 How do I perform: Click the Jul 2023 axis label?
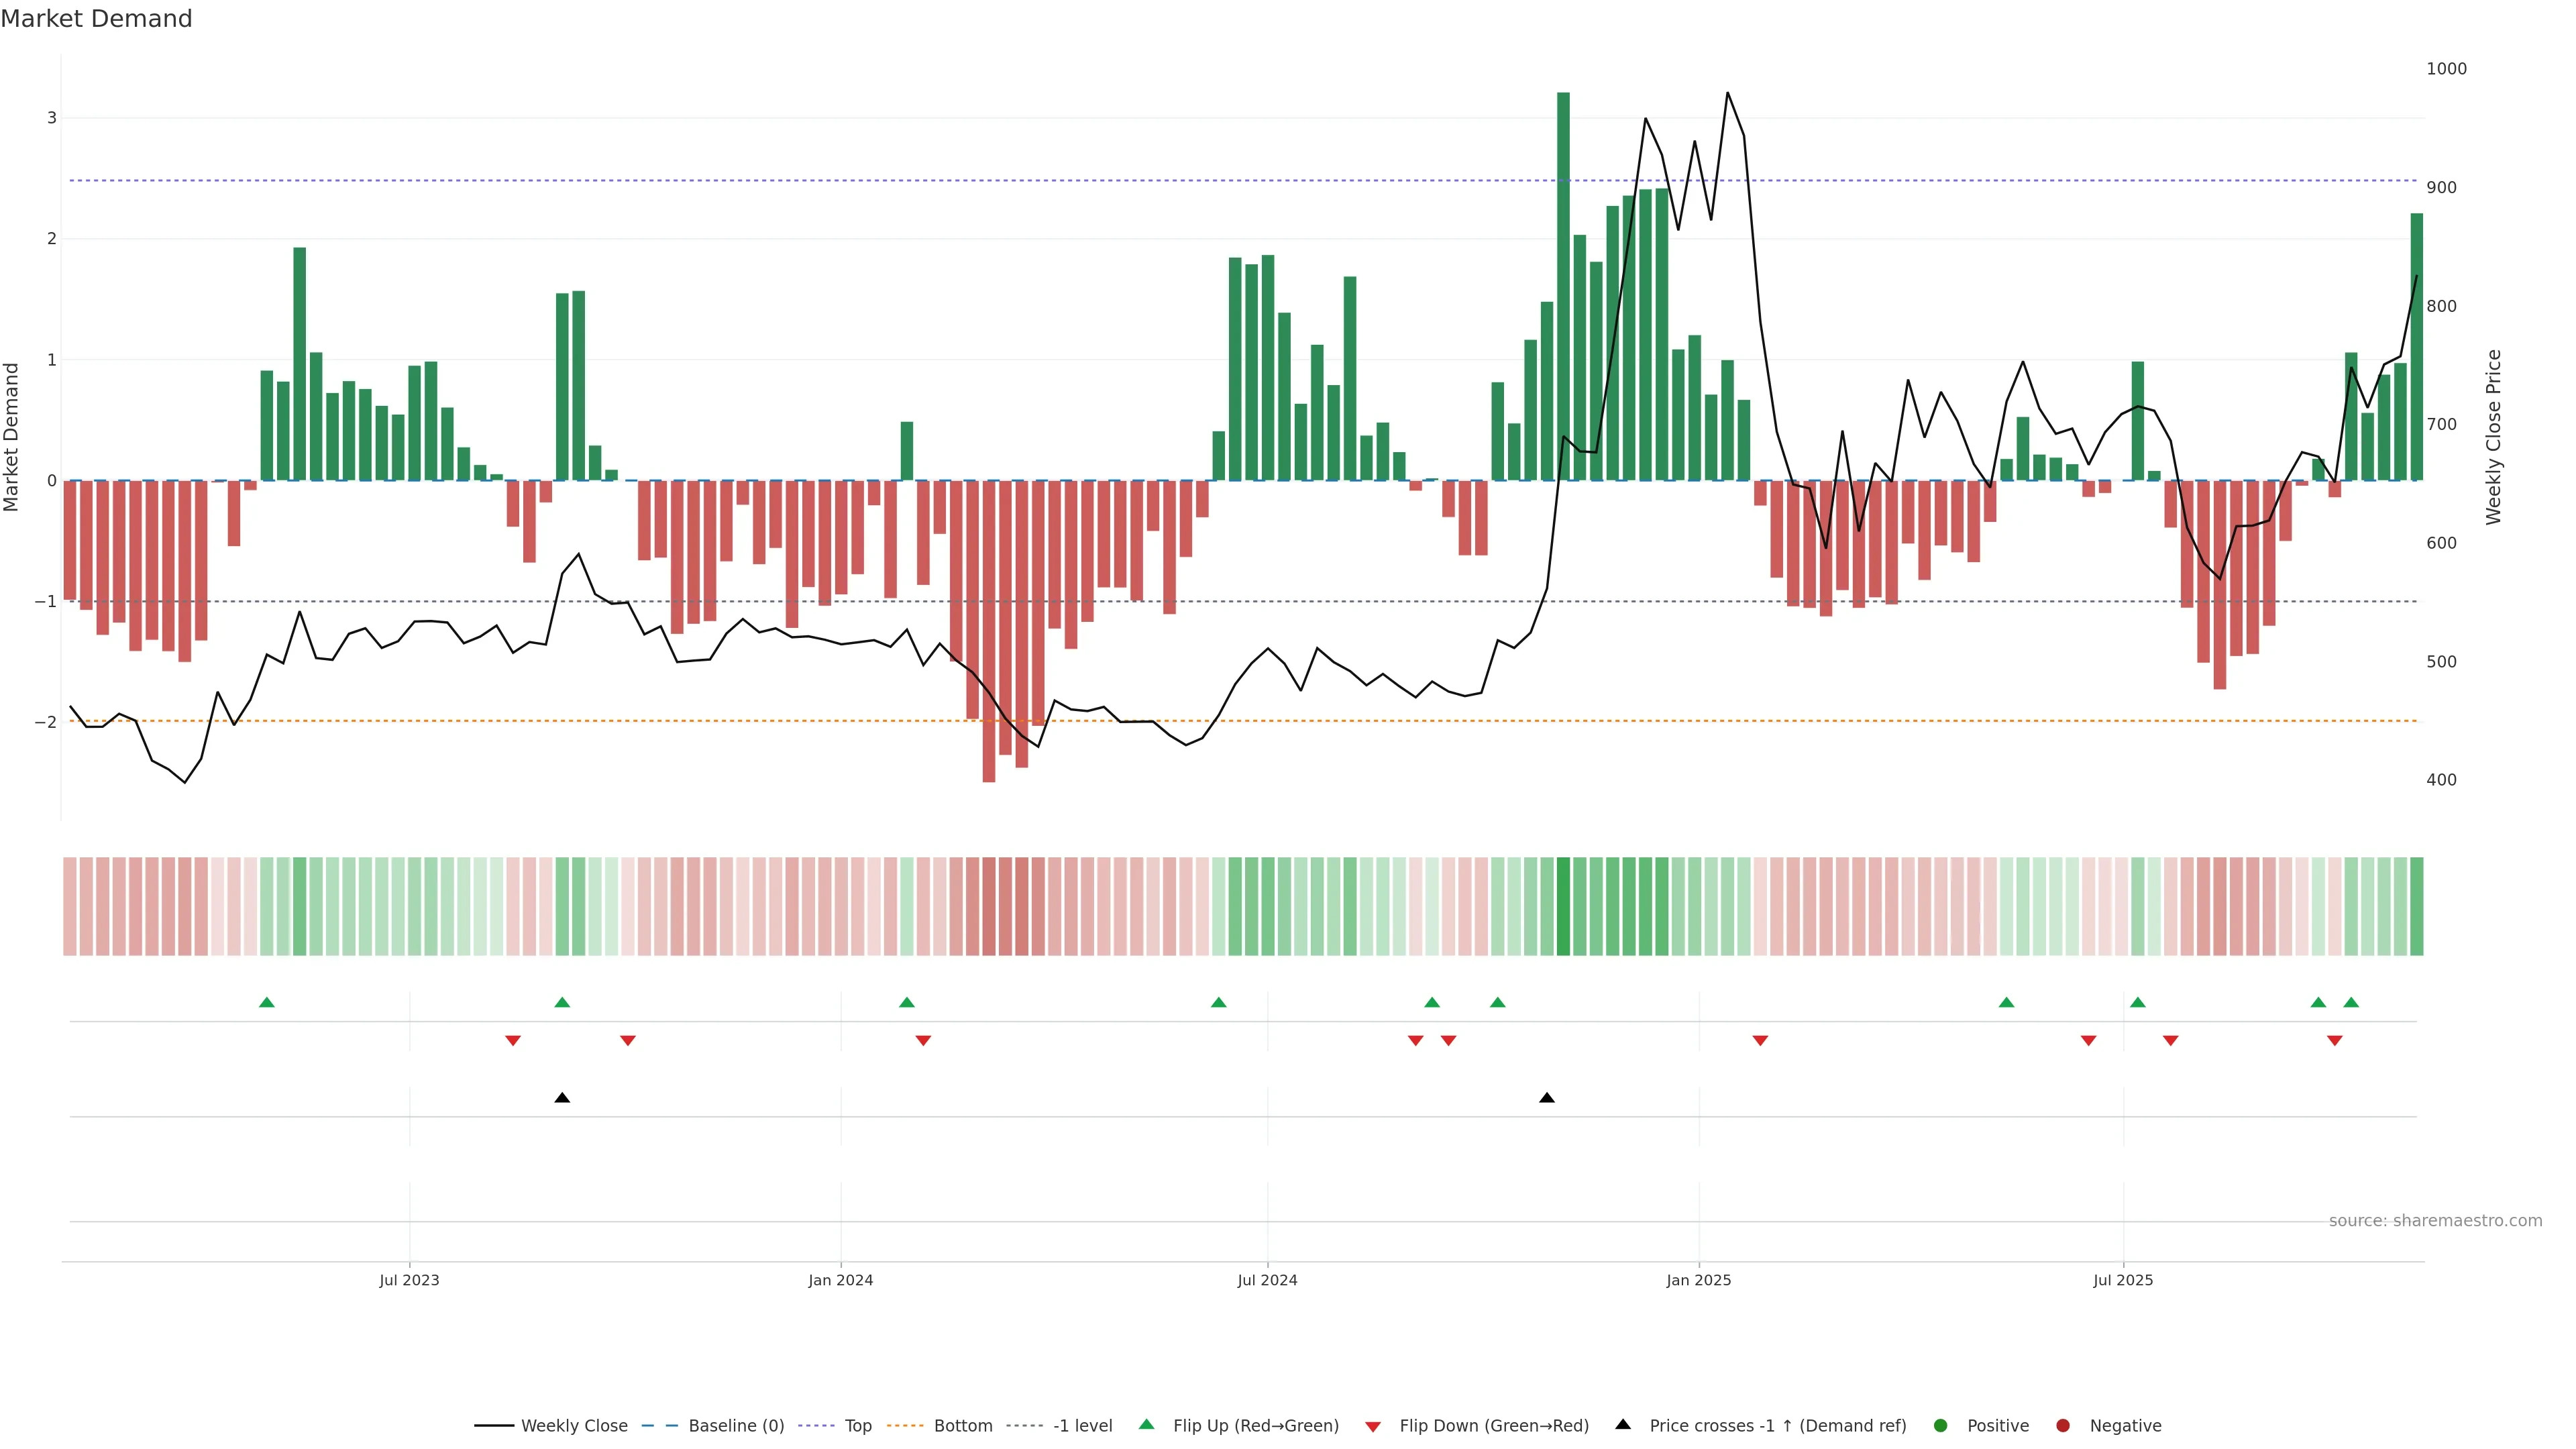coord(409,1280)
